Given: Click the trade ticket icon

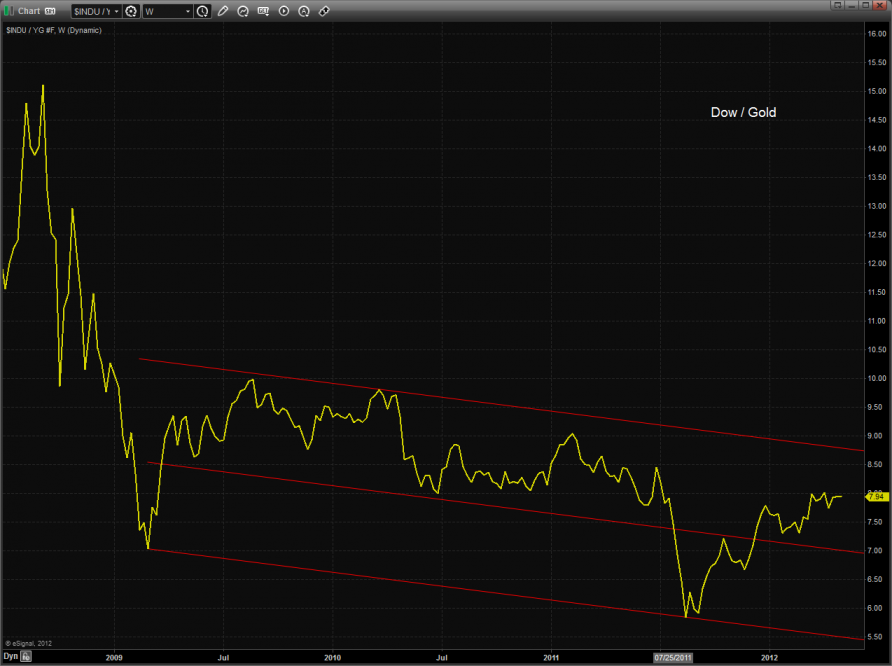Looking at the screenshot, I should 324,11.
